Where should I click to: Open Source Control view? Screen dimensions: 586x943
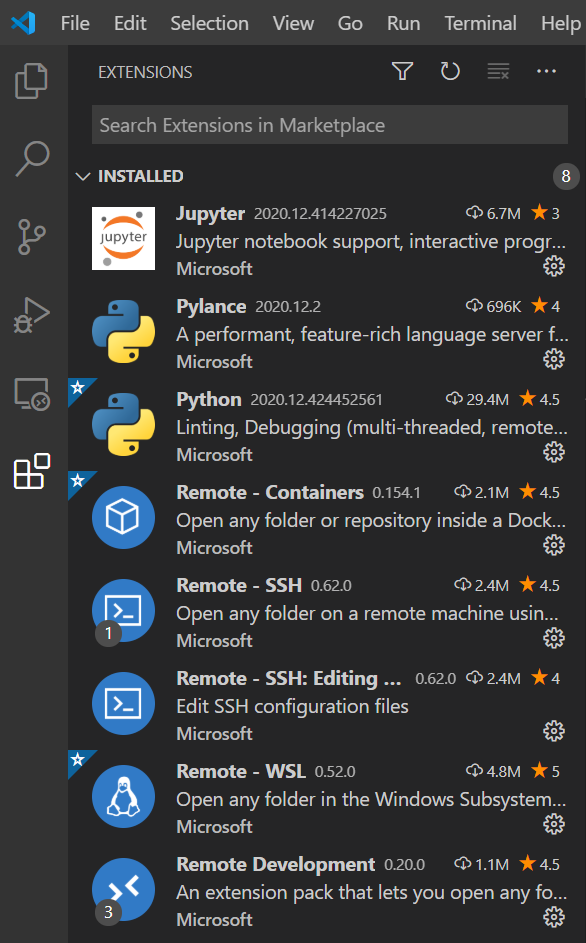(x=30, y=237)
